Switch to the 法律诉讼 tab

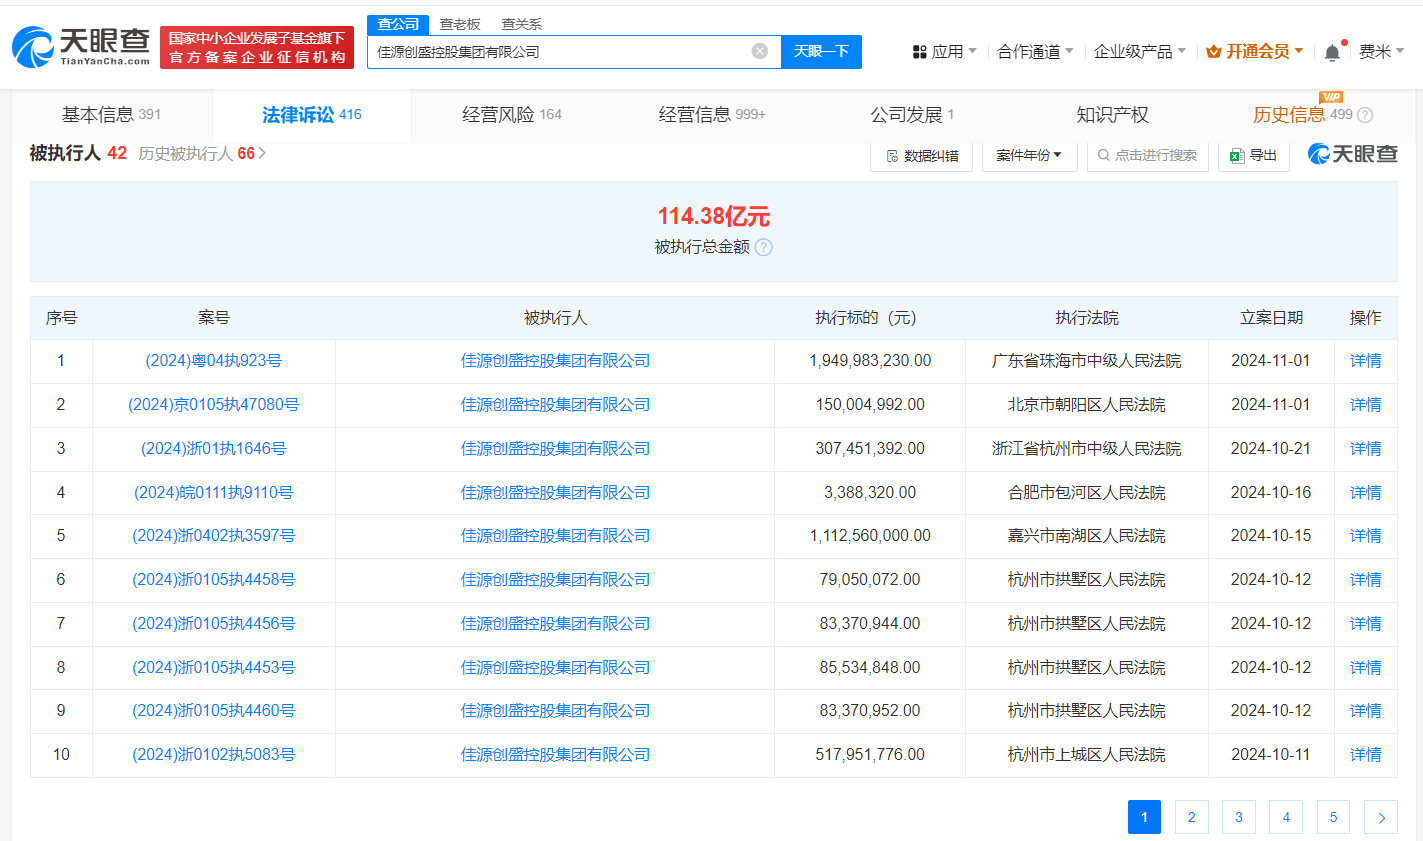(312, 115)
